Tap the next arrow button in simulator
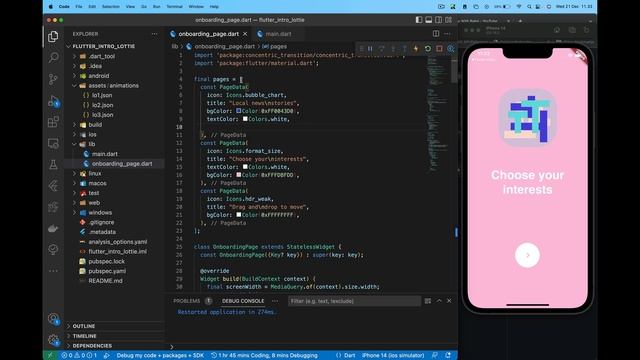Image resolution: width=640 pixels, height=360 pixels. click(527, 255)
